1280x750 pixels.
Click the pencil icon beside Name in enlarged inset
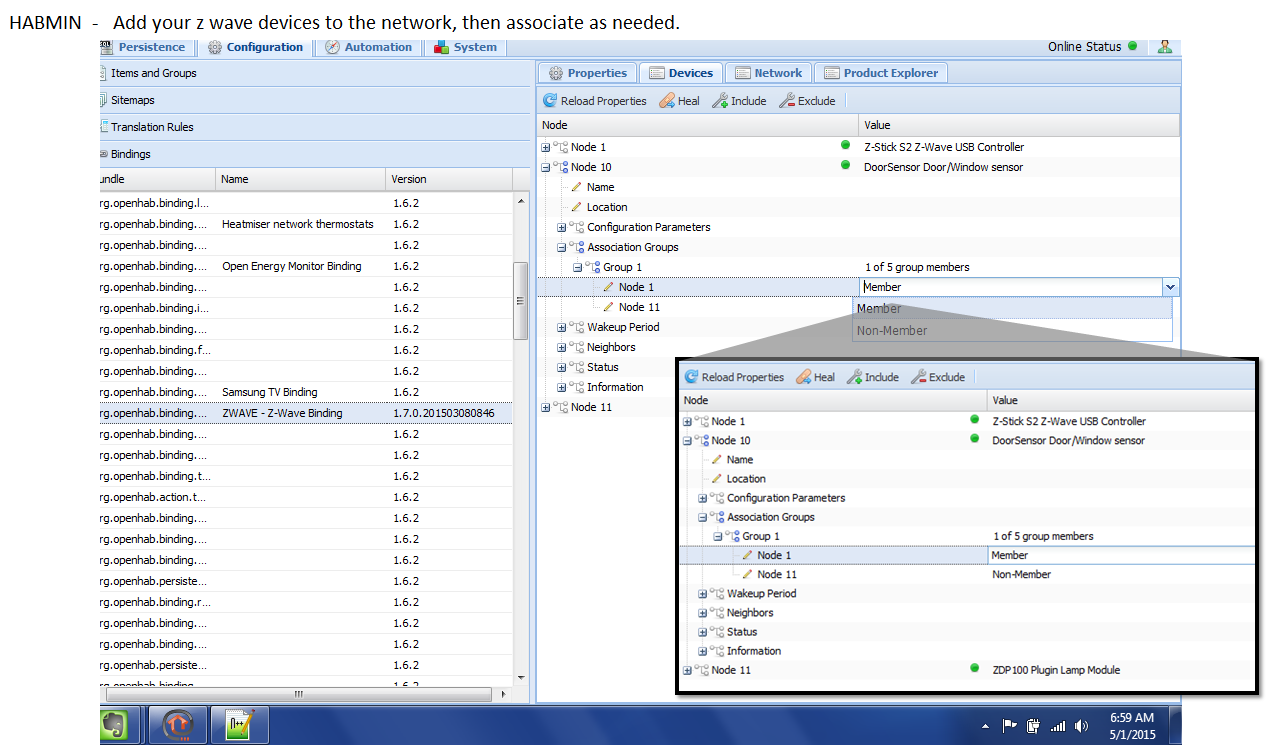tap(716, 459)
